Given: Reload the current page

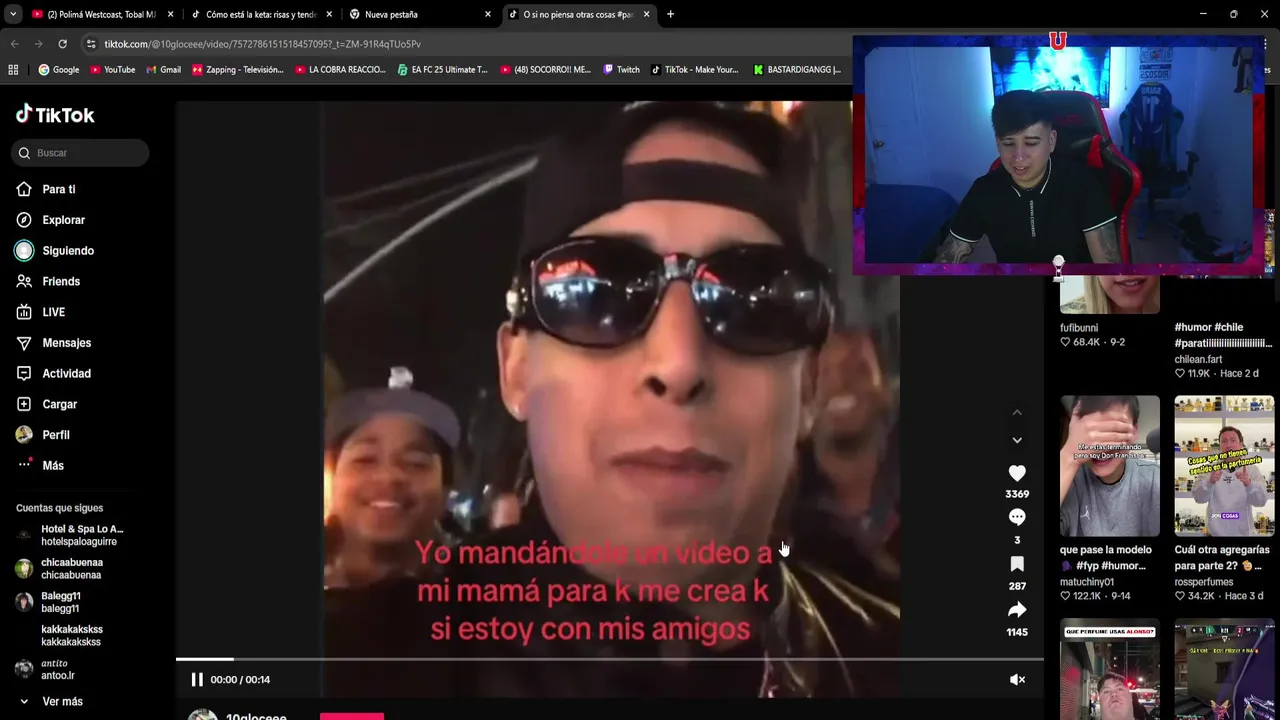Looking at the screenshot, I should coord(62,44).
